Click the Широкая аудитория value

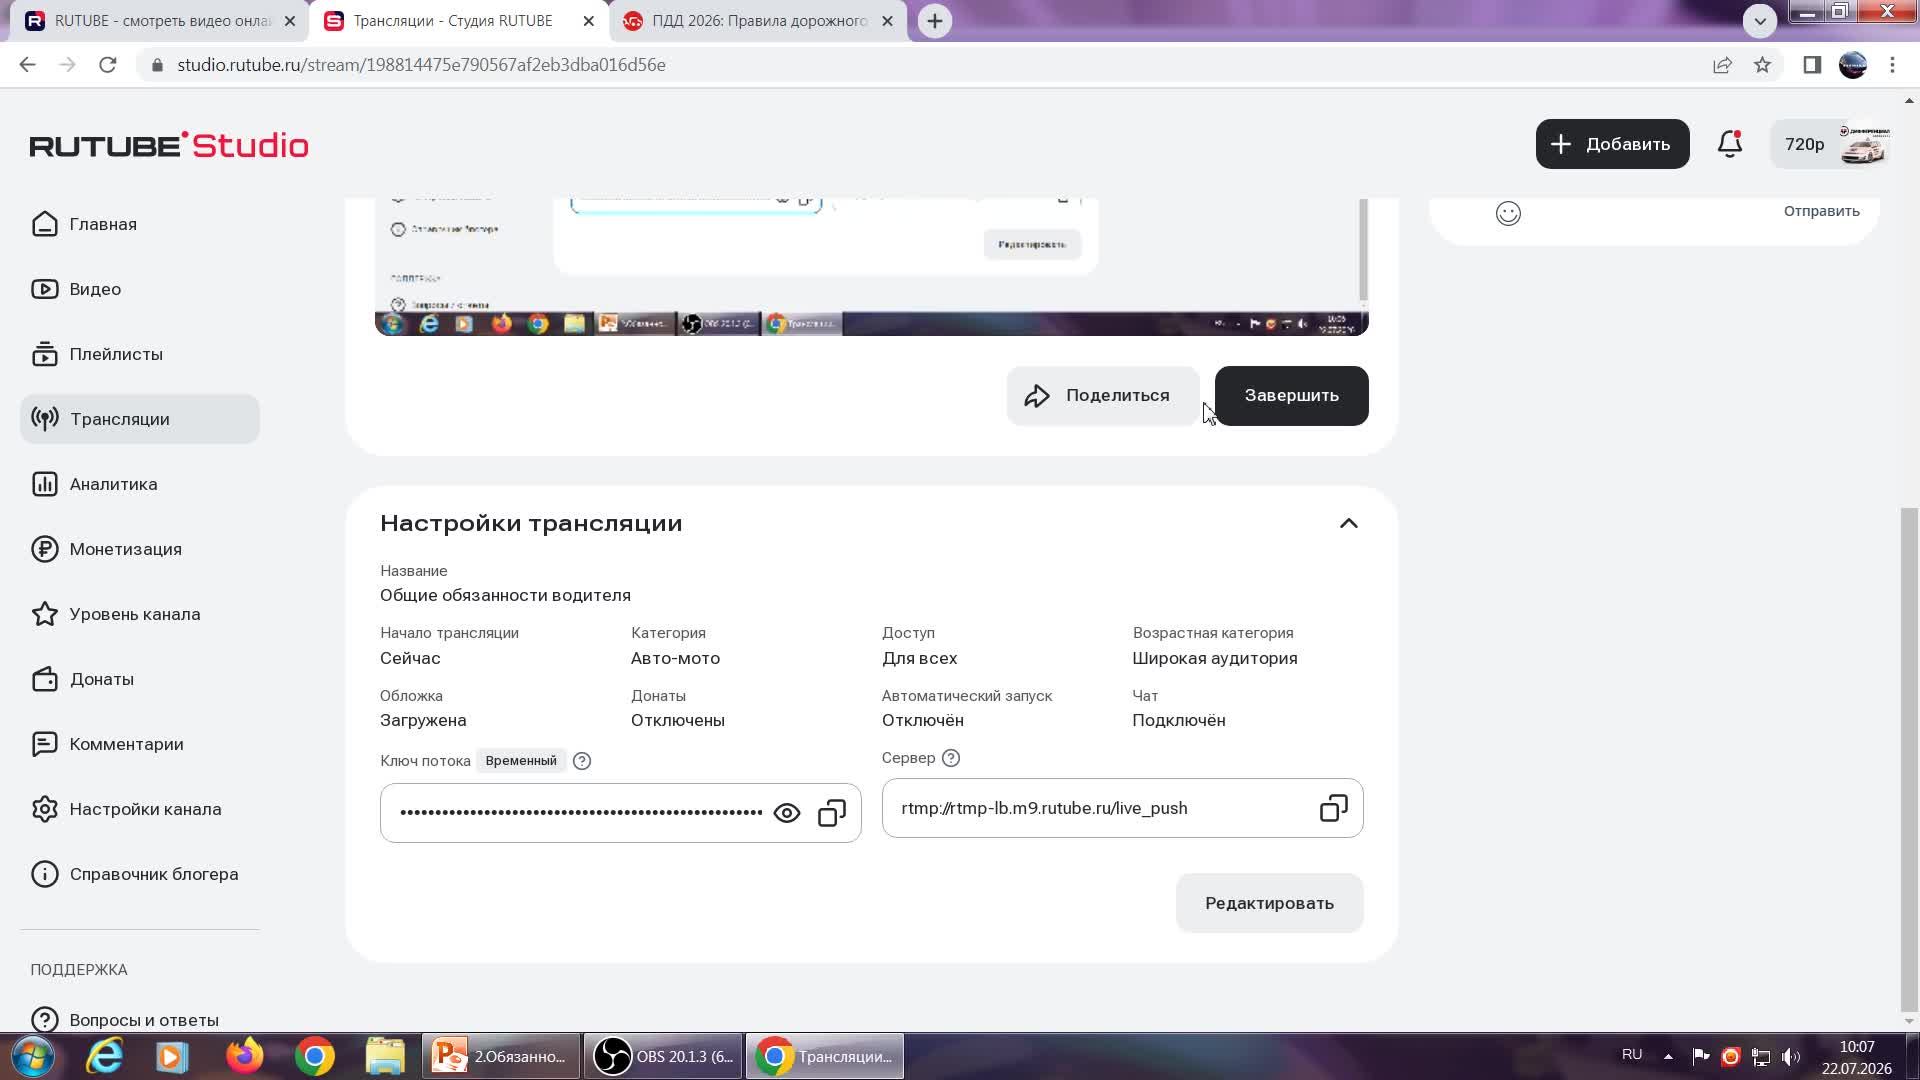(x=1214, y=658)
